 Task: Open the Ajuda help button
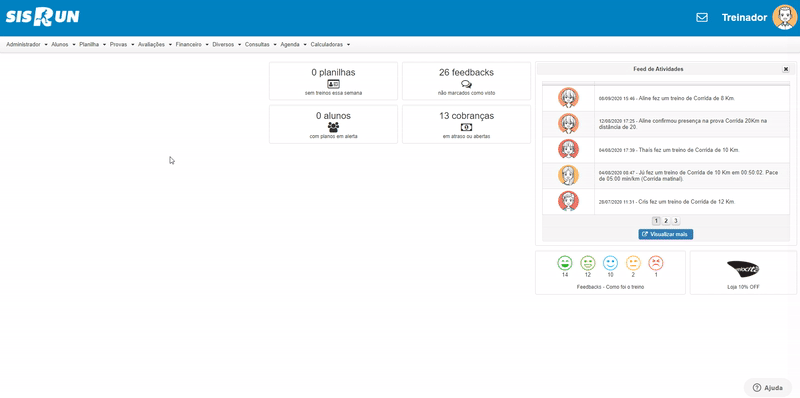tap(768, 388)
